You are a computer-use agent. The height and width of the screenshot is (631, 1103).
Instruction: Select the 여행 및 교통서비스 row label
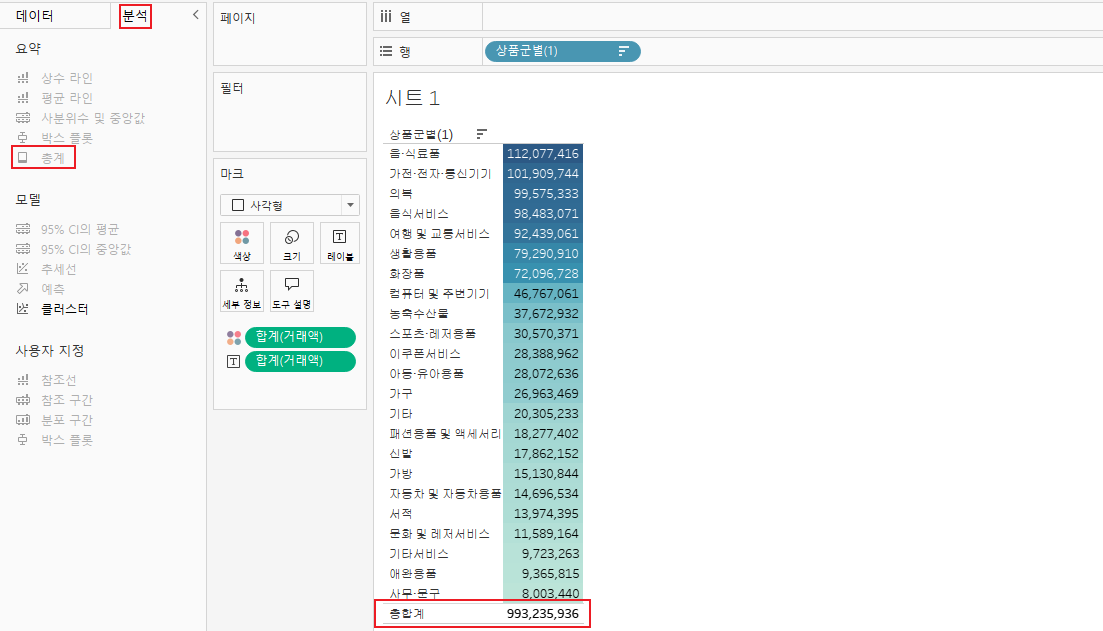coord(440,234)
